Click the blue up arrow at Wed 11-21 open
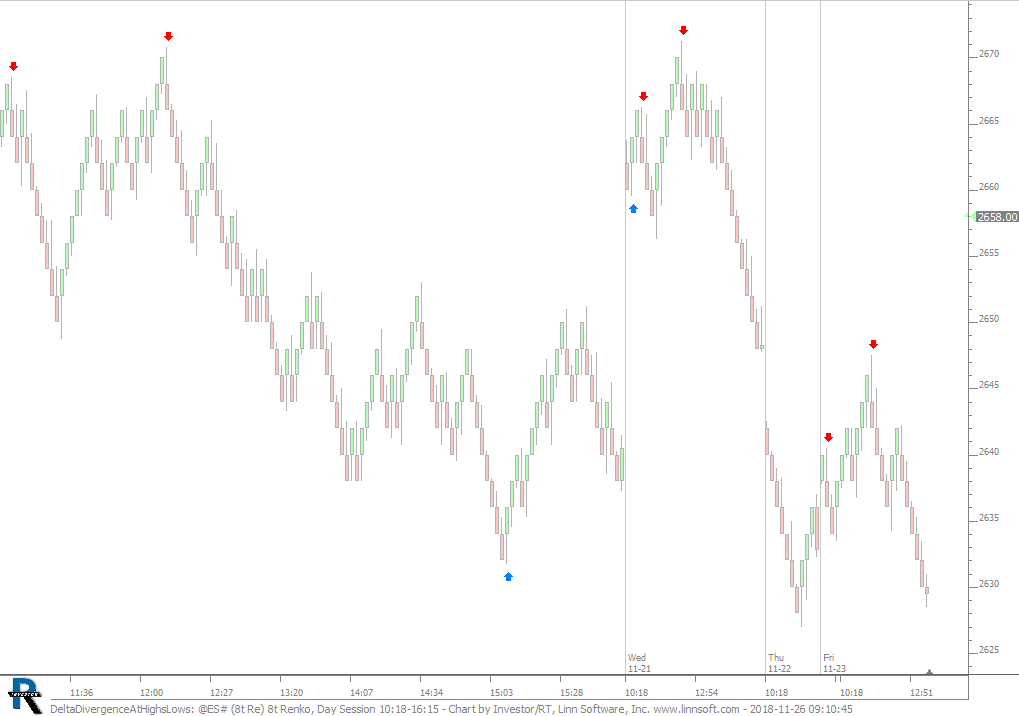 634,209
